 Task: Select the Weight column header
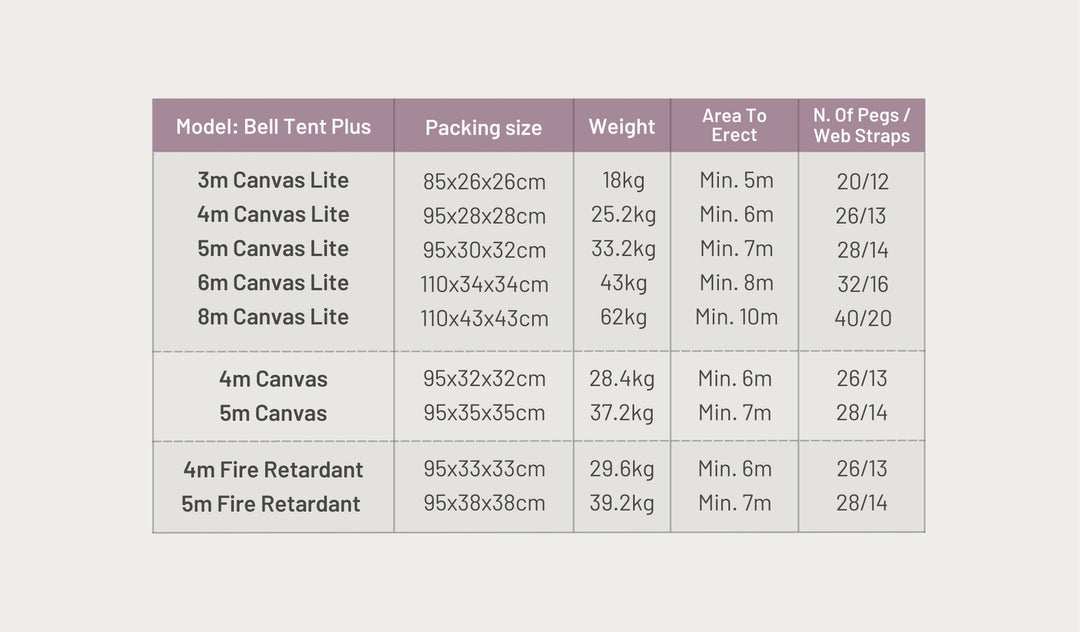[x=621, y=126]
